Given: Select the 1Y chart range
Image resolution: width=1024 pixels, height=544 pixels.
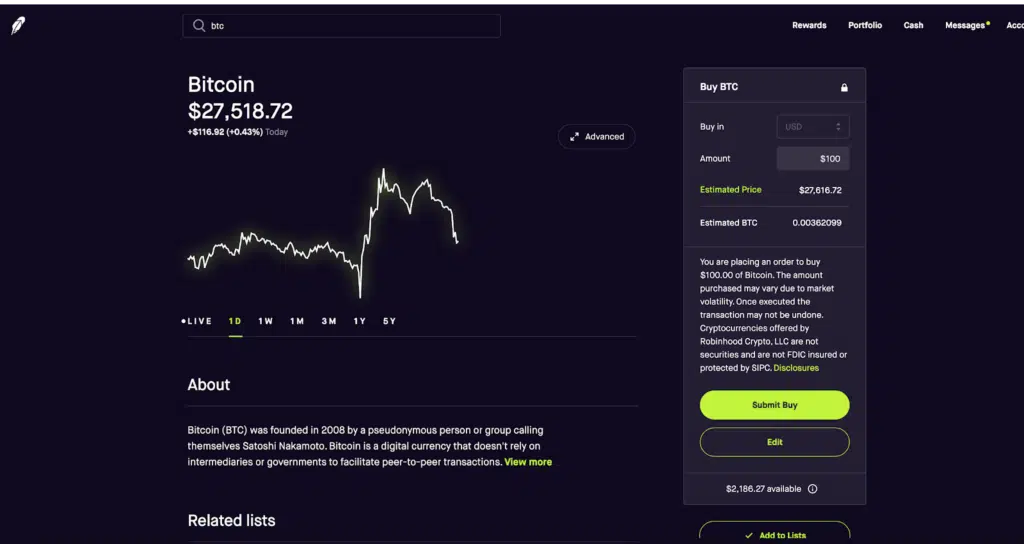Looking at the screenshot, I should 360,321.
